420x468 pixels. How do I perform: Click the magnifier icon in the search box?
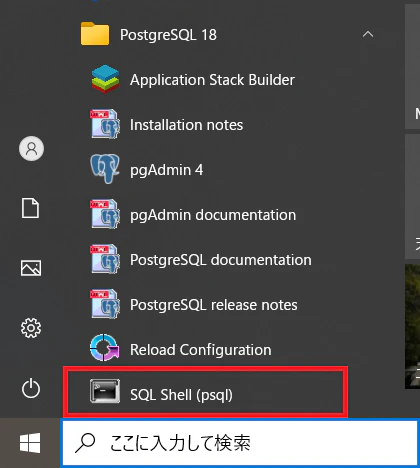coord(85,443)
